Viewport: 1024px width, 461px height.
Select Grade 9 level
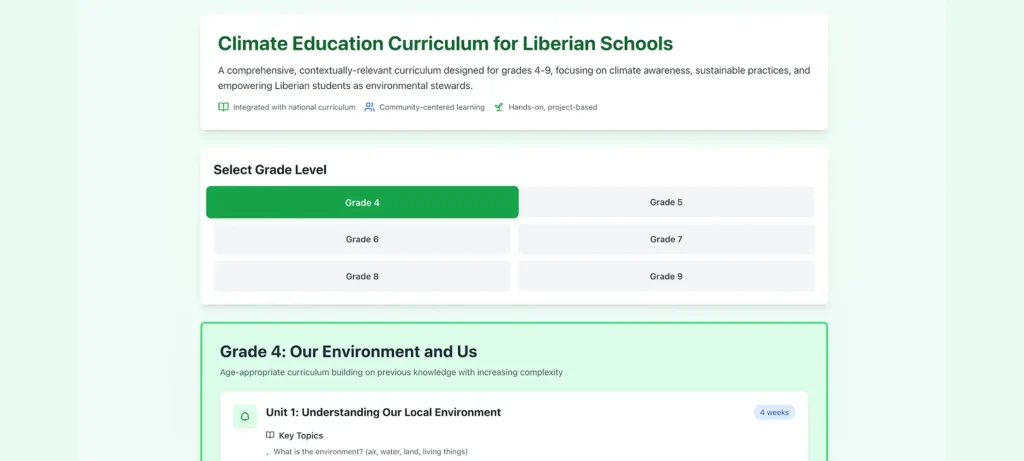pyautogui.click(x=666, y=276)
